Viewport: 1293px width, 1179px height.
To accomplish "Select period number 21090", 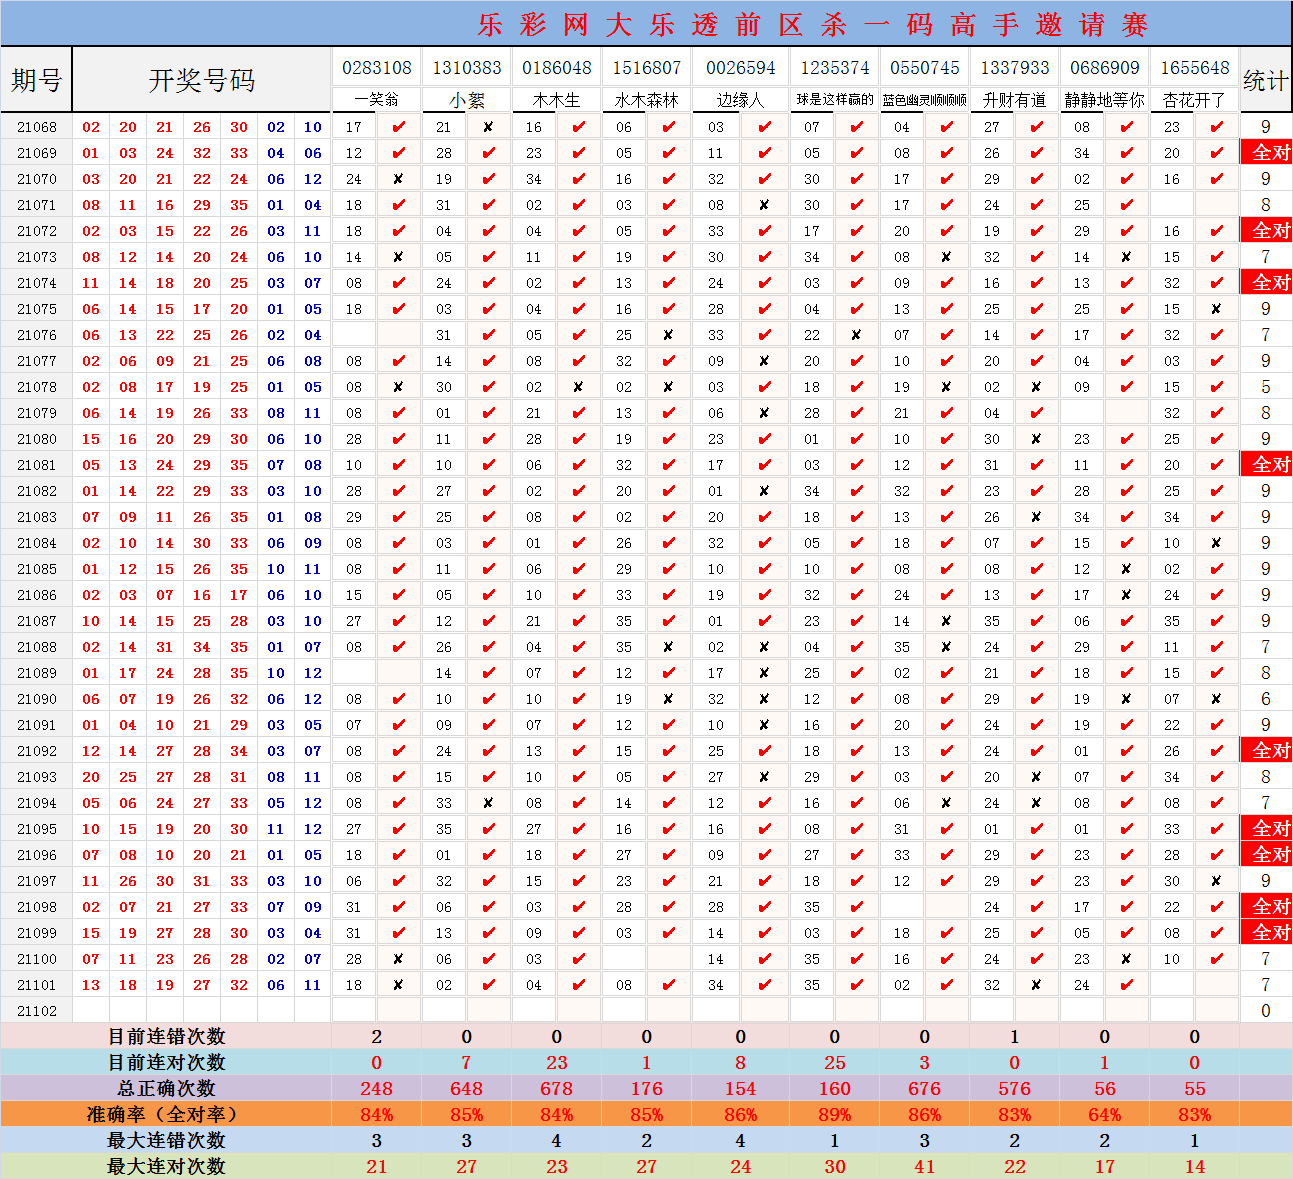I will click(x=37, y=699).
